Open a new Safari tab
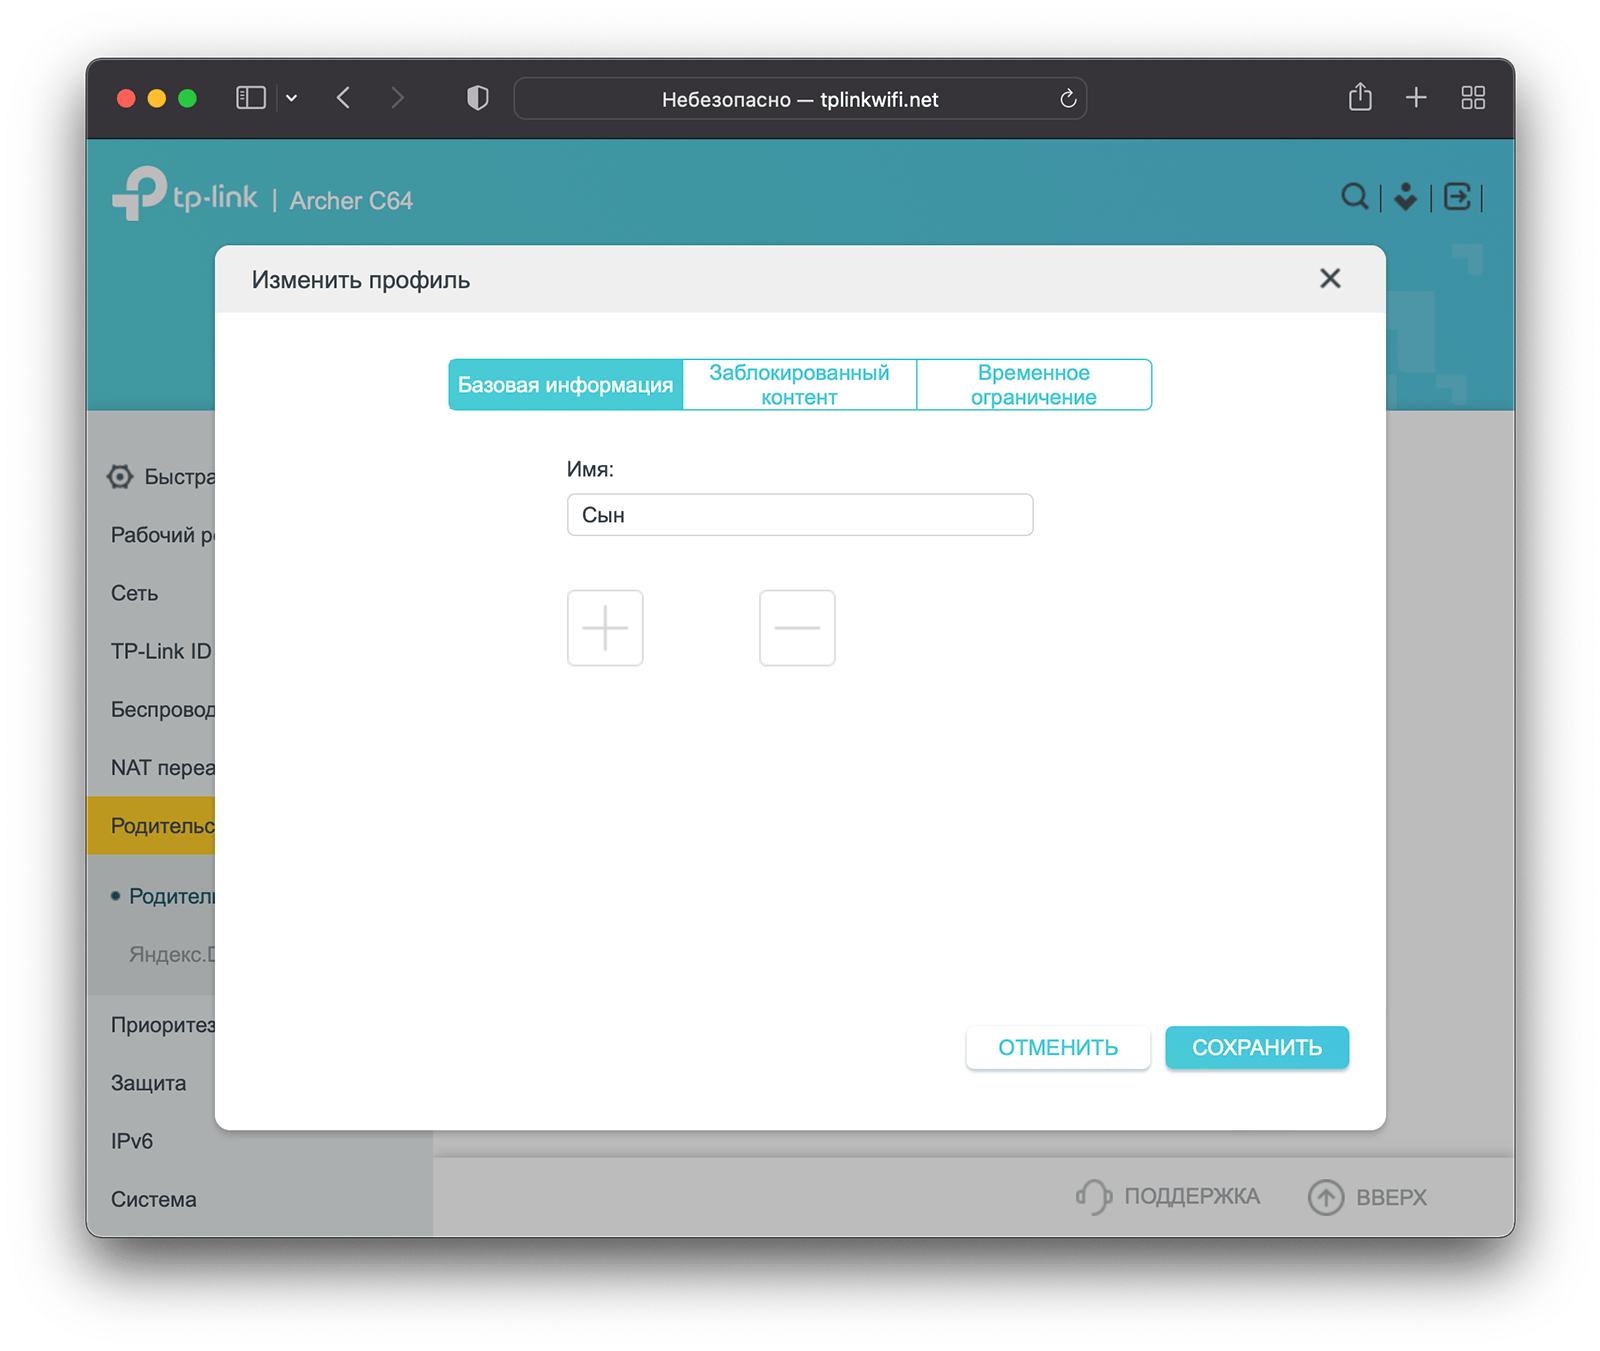Viewport: 1600px width, 1351px height. tap(1415, 98)
